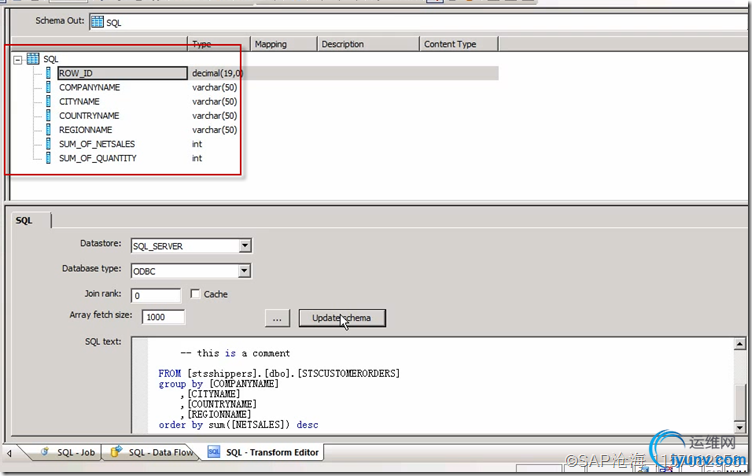
Task: Click the Description column header
Action: point(368,44)
